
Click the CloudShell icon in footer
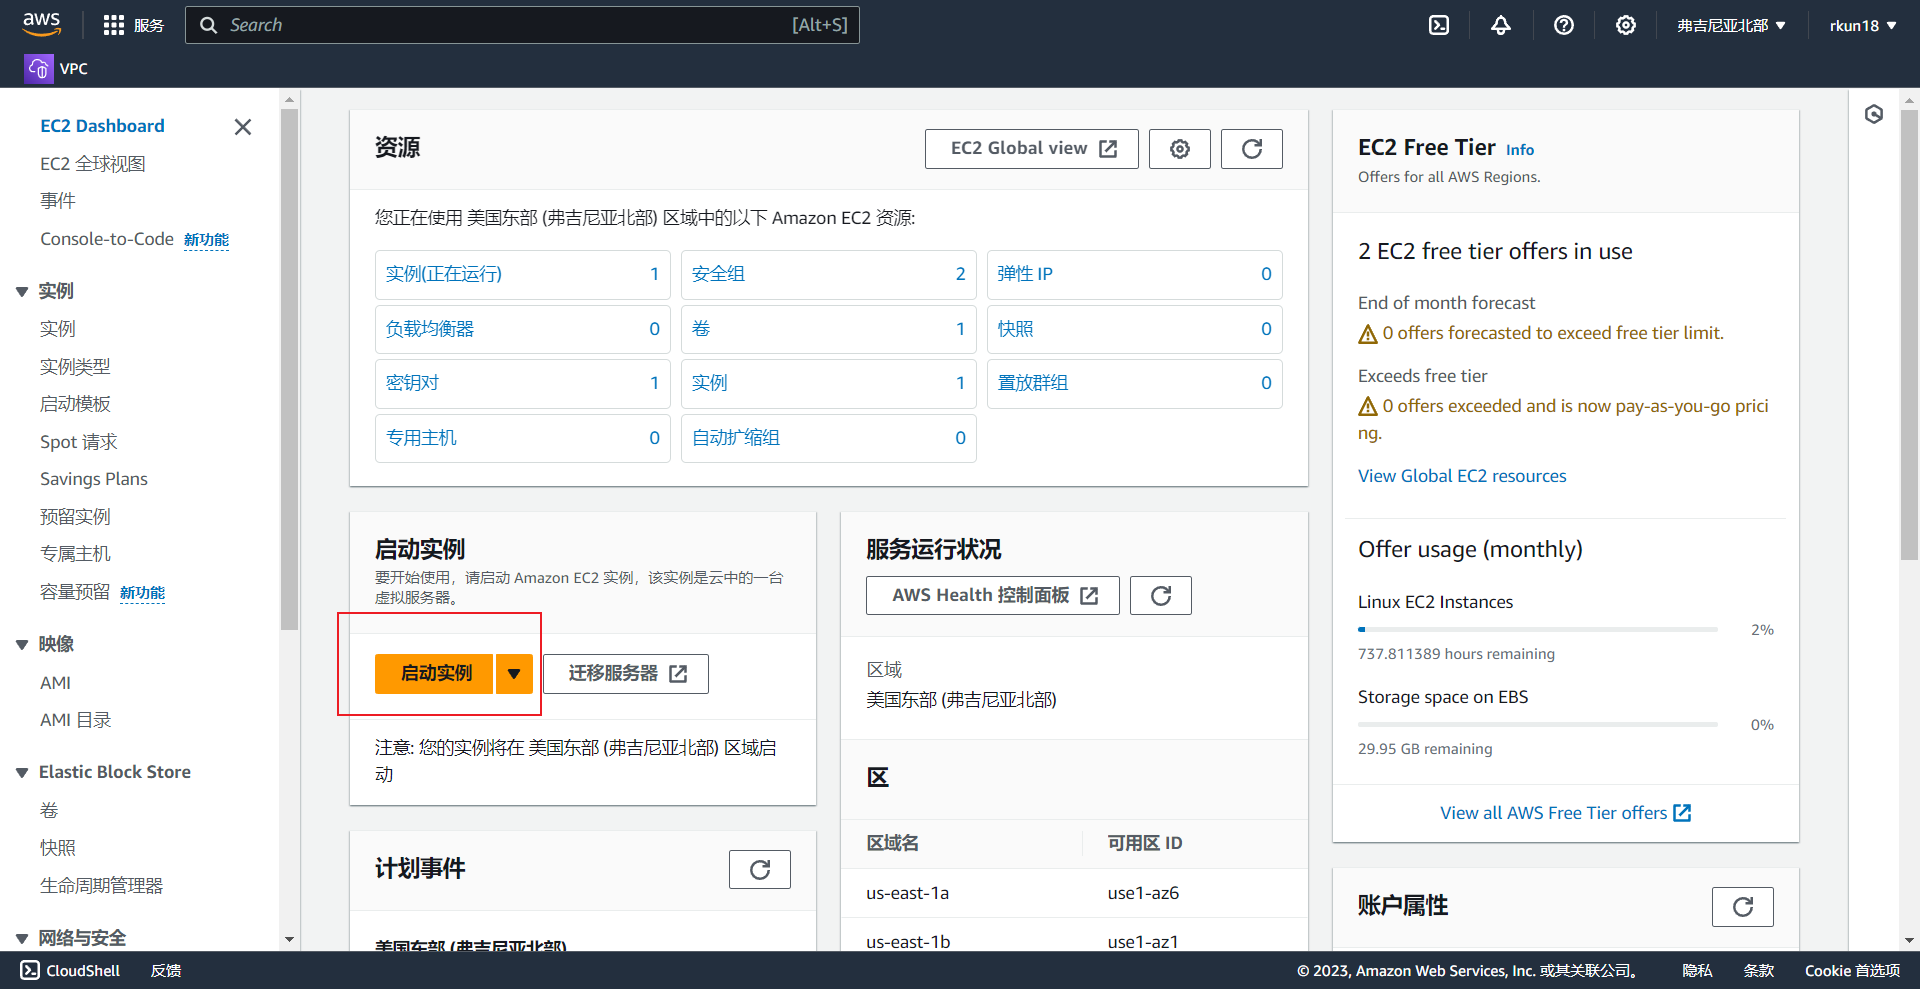30,970
